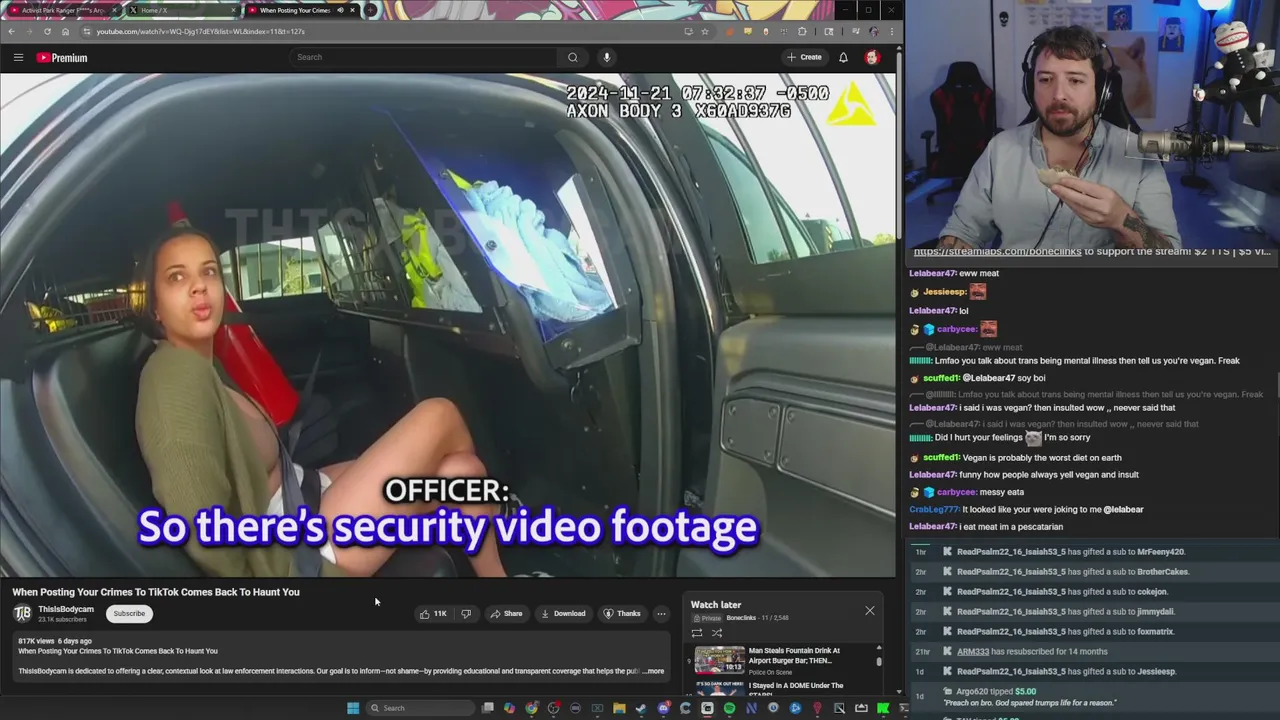Click Bonelinks playlist owner link
Viewport: 1280px width, 720px height.
click(741, 618)
